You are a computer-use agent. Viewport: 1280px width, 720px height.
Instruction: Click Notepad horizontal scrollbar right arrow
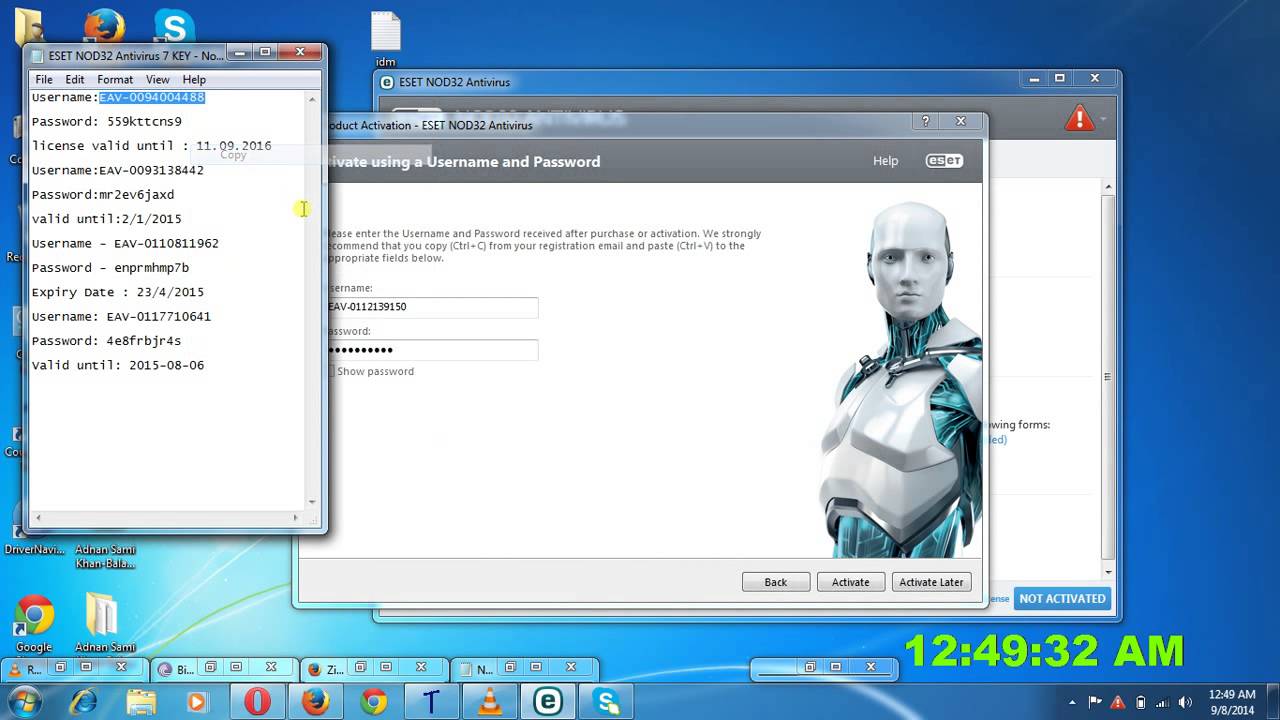pyautogui.click(x=296, y=517)
